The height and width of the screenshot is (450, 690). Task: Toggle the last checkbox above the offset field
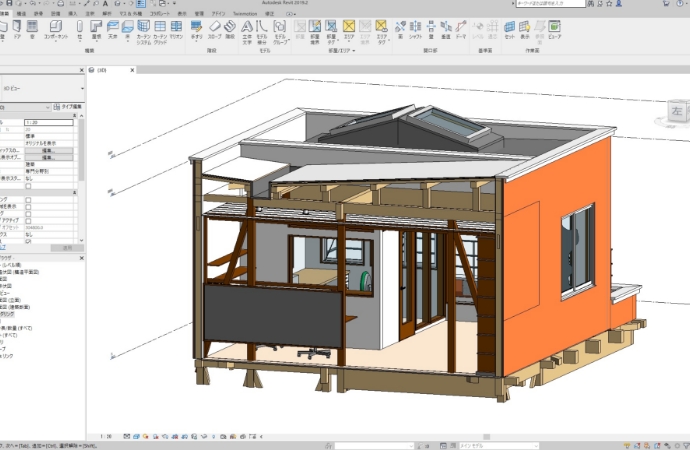(x=28, y=220)
